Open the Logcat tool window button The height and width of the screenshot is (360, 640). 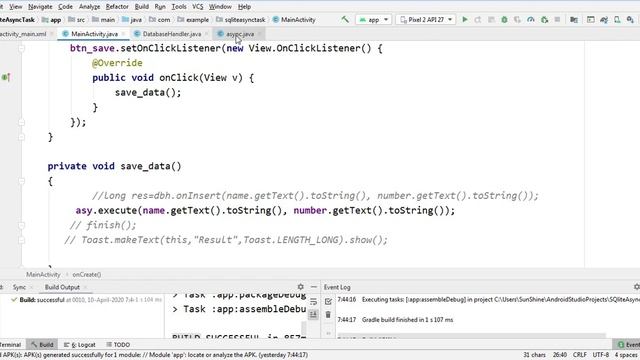pyautogui.click(x=80, y=344)
